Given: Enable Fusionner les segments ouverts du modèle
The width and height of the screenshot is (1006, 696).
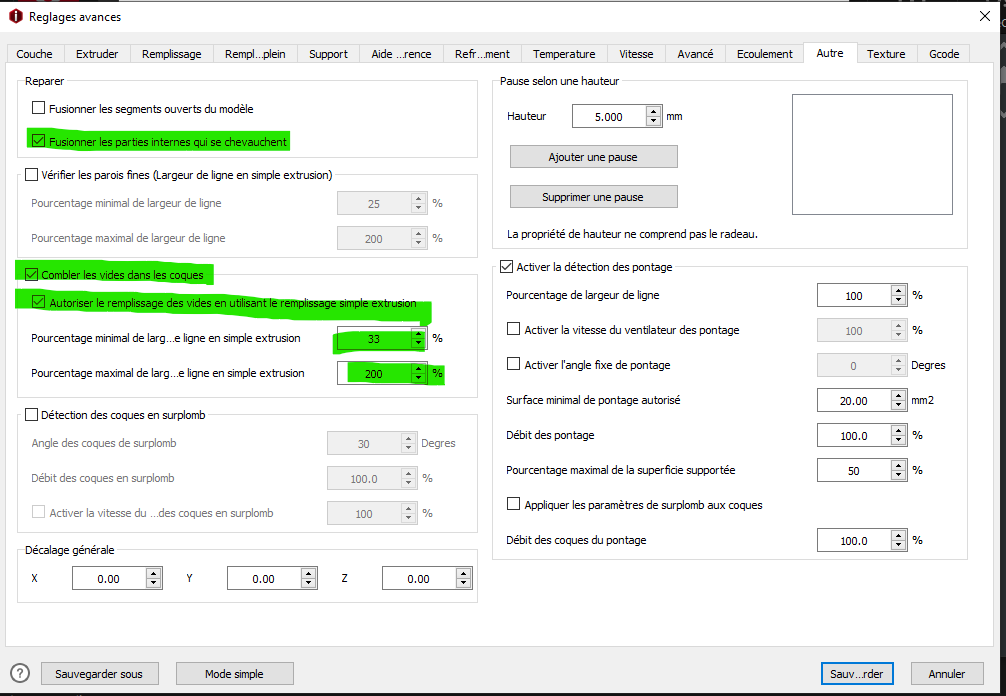Looking at the screenshot, I should click(x=38, y=108).
